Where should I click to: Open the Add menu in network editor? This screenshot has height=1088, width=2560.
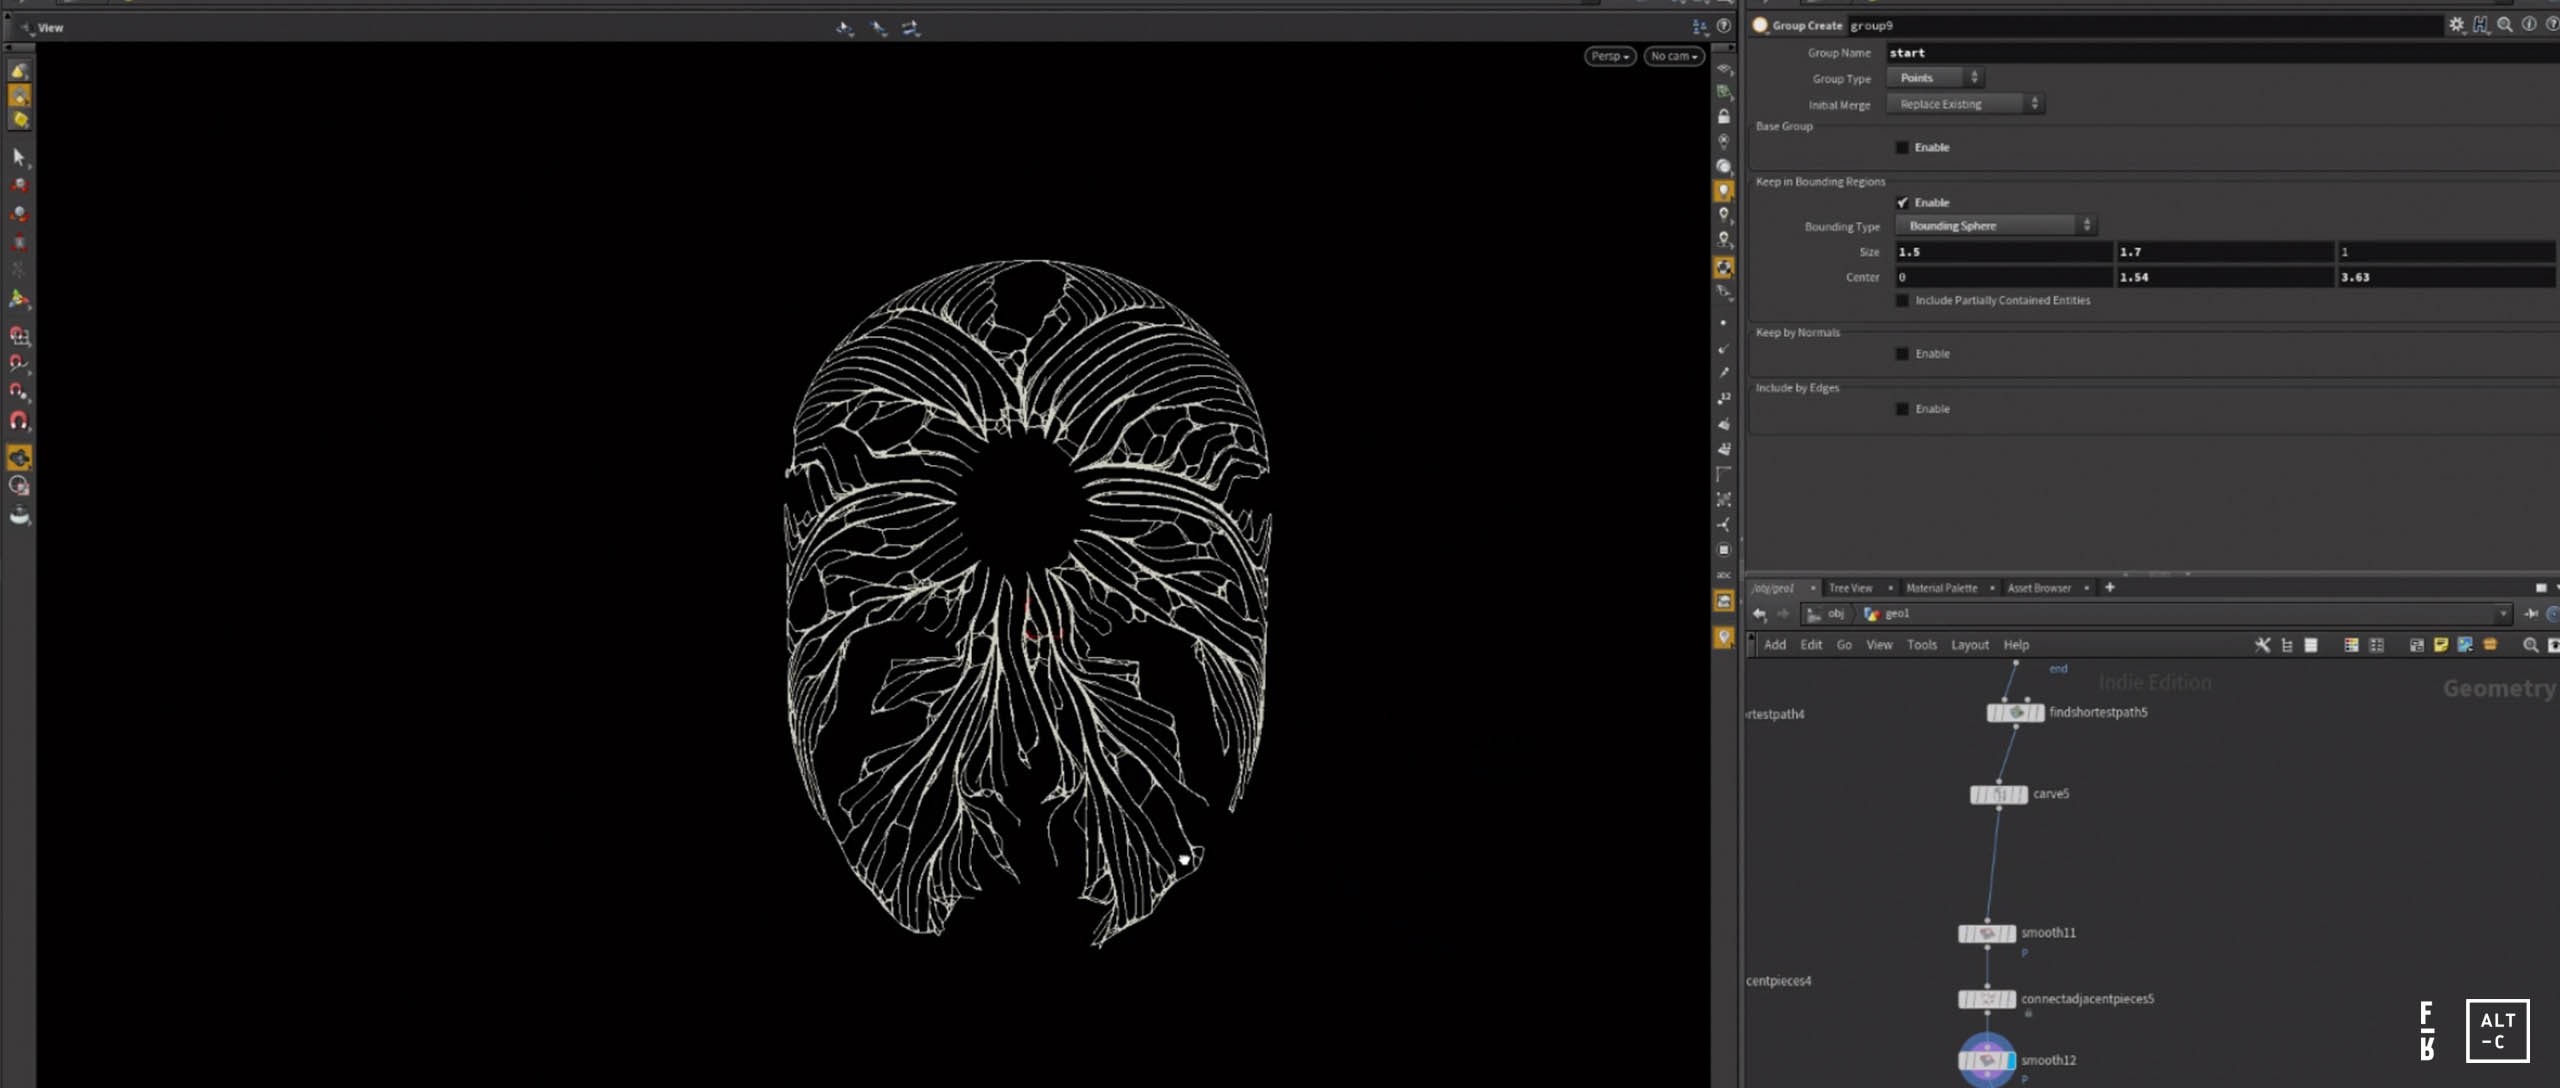pyautogui.click(x=1775, y=645)
